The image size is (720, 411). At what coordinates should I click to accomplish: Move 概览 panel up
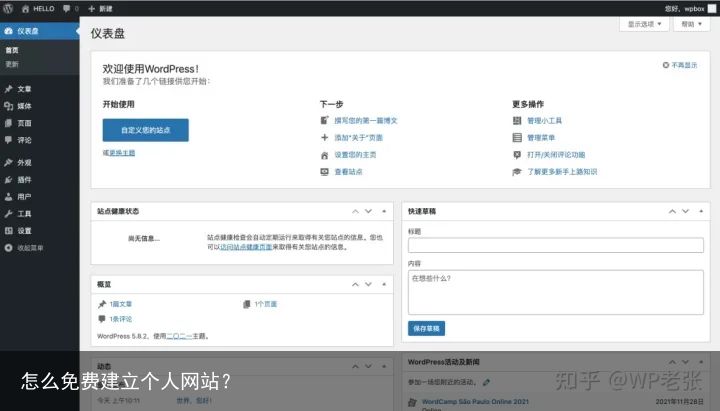tap(355, 284)
